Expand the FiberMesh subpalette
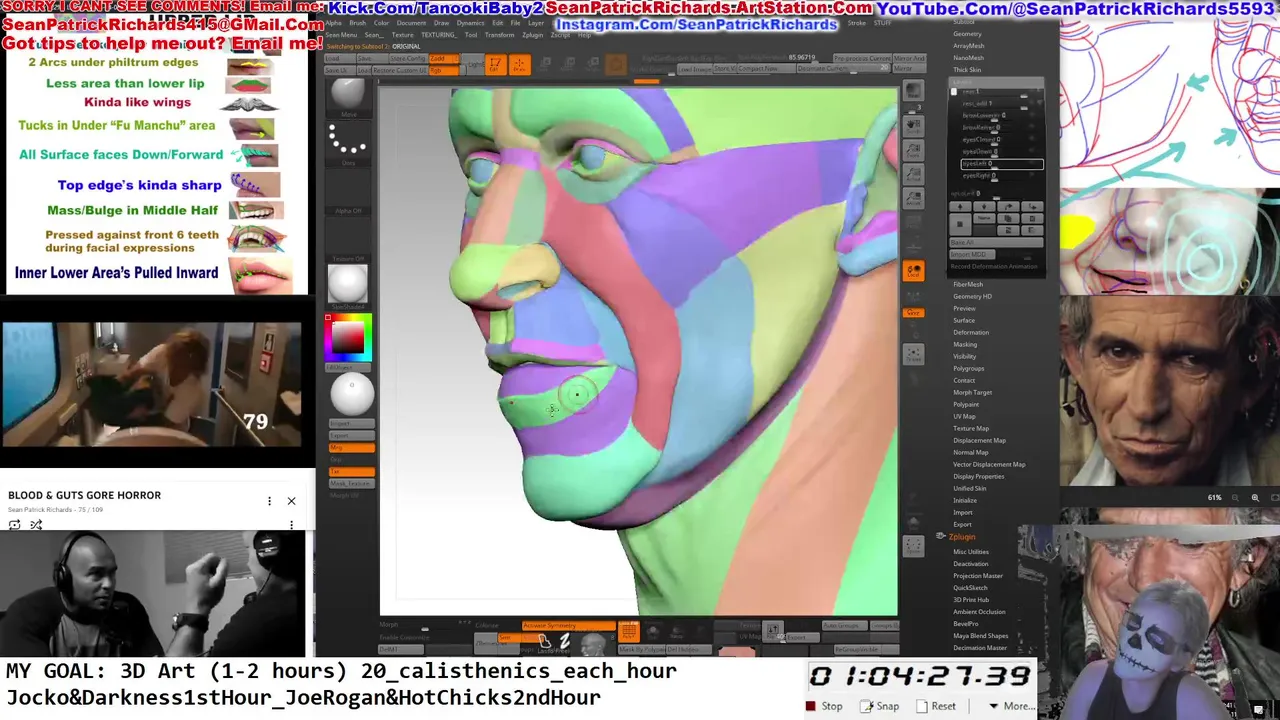The height and width of the screenshot is (720, 1280). 968,284
